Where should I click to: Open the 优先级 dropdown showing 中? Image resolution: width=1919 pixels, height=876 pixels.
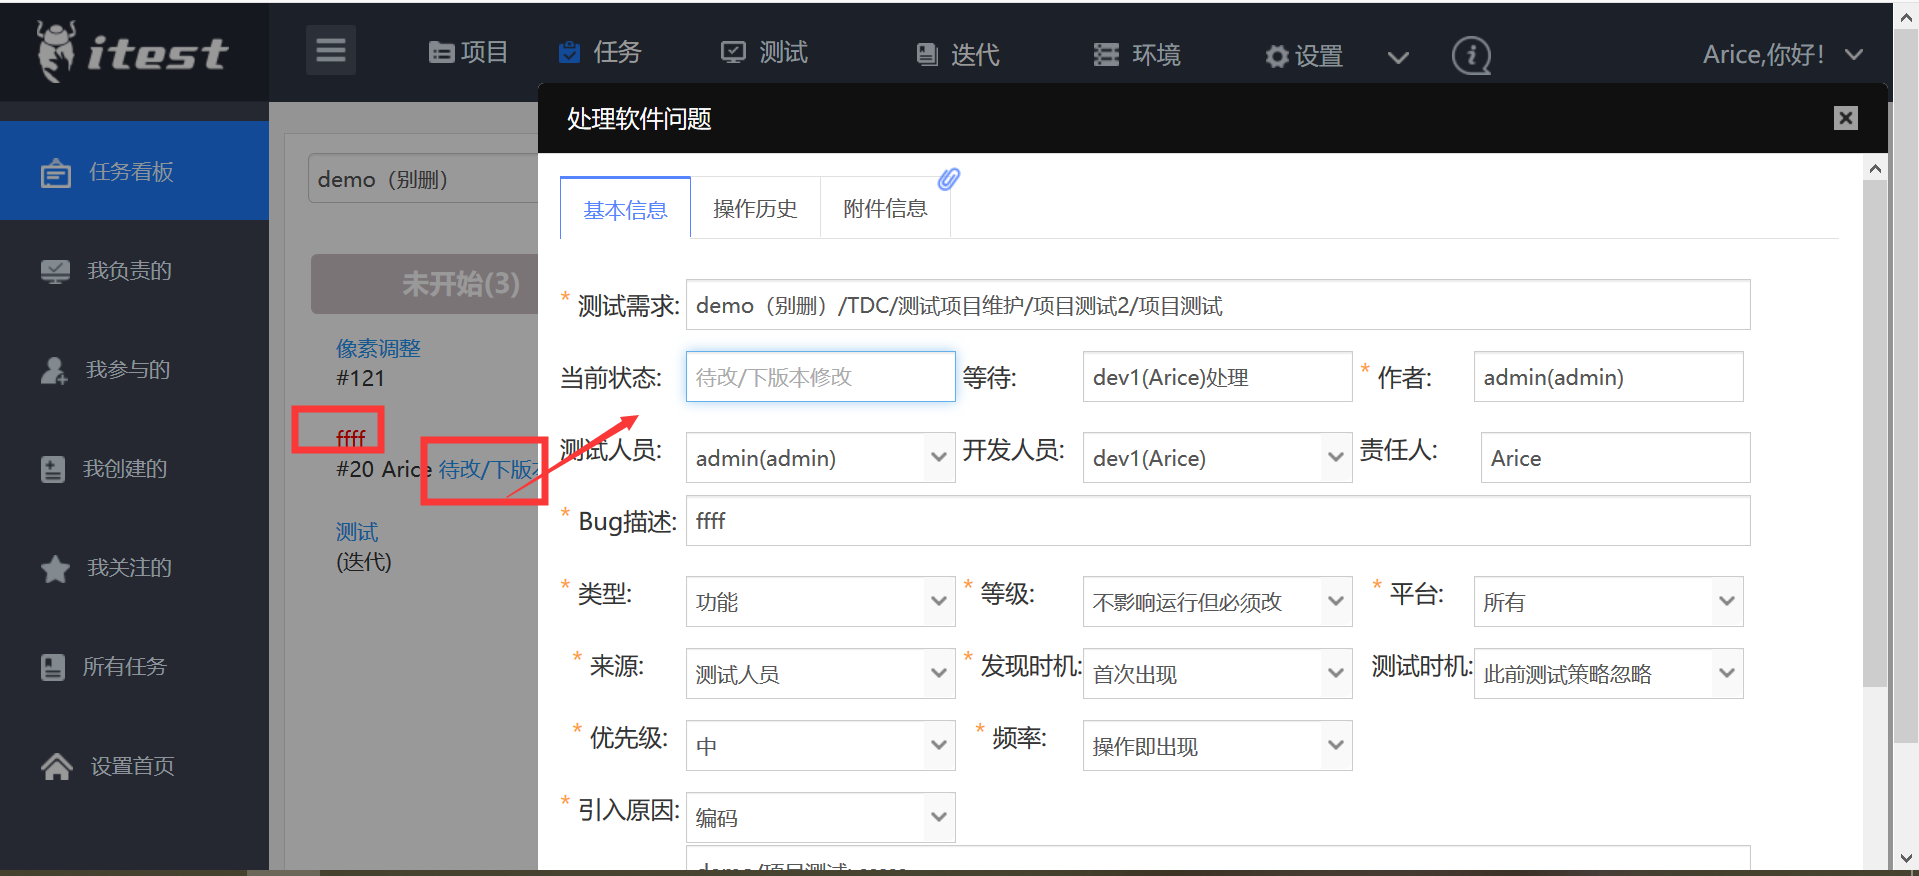point(821,746)
